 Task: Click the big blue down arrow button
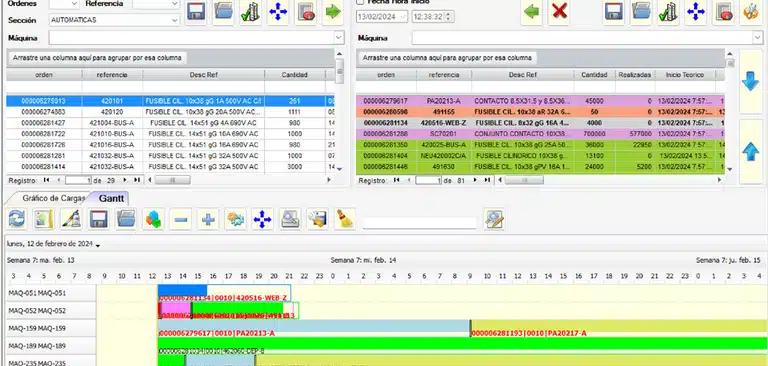point(750,81)
